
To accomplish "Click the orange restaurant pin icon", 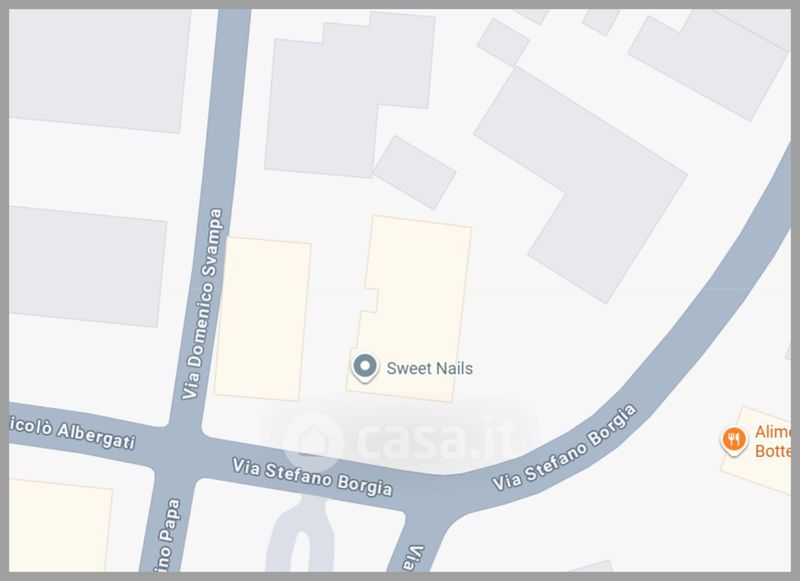I will (734, 440).
